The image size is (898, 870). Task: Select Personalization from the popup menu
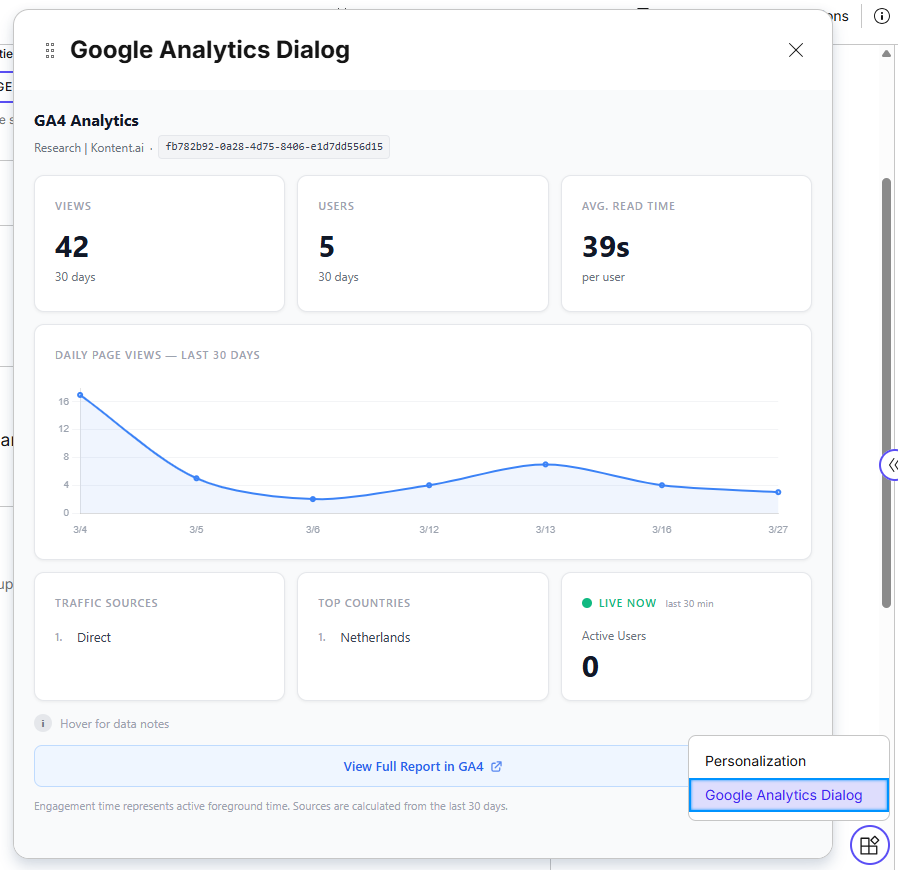[755, 761]
